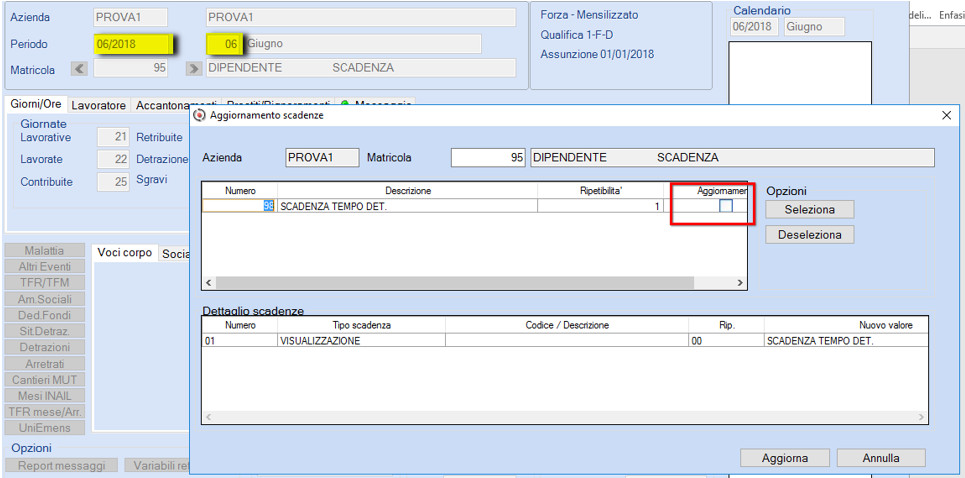Click the 01 cell in Dettaglio scadenze
Screen dimensions: 965x478
click(239, 341)
